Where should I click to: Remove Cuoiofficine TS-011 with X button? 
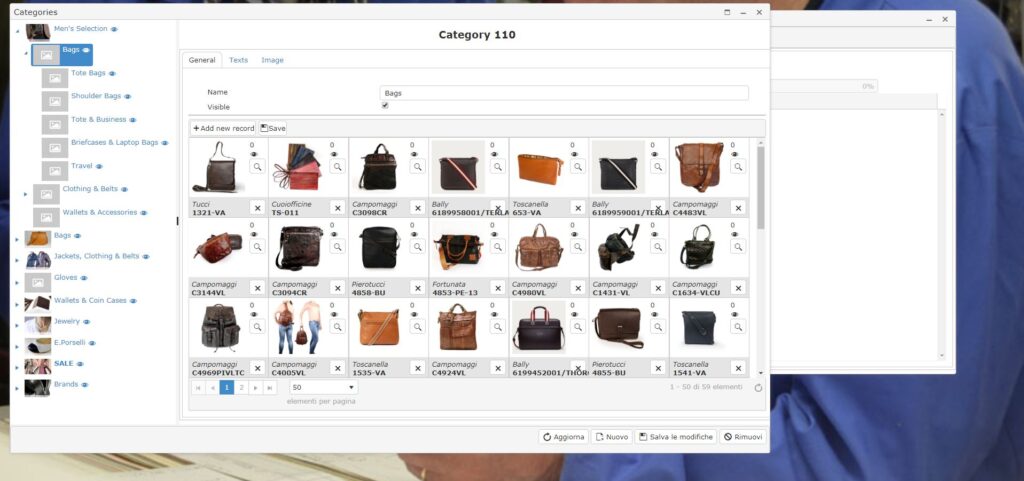338,208
